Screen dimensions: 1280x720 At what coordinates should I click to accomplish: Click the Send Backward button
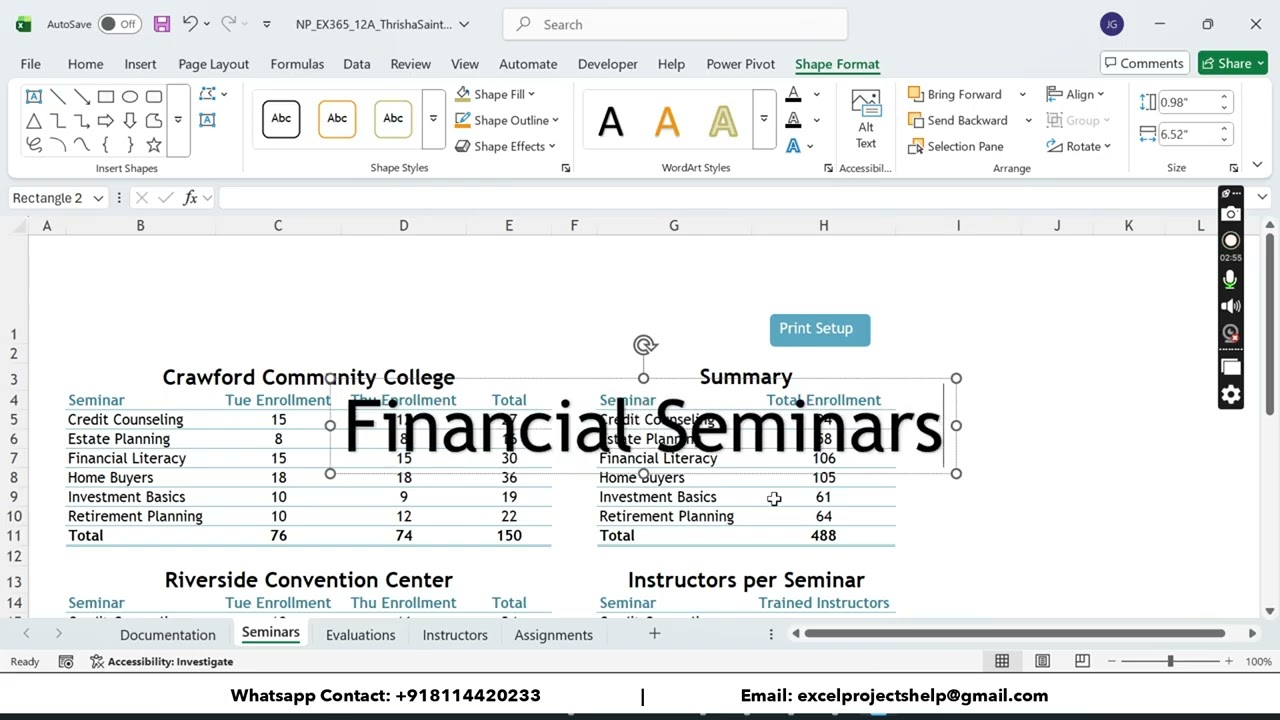tap(957, 120)
